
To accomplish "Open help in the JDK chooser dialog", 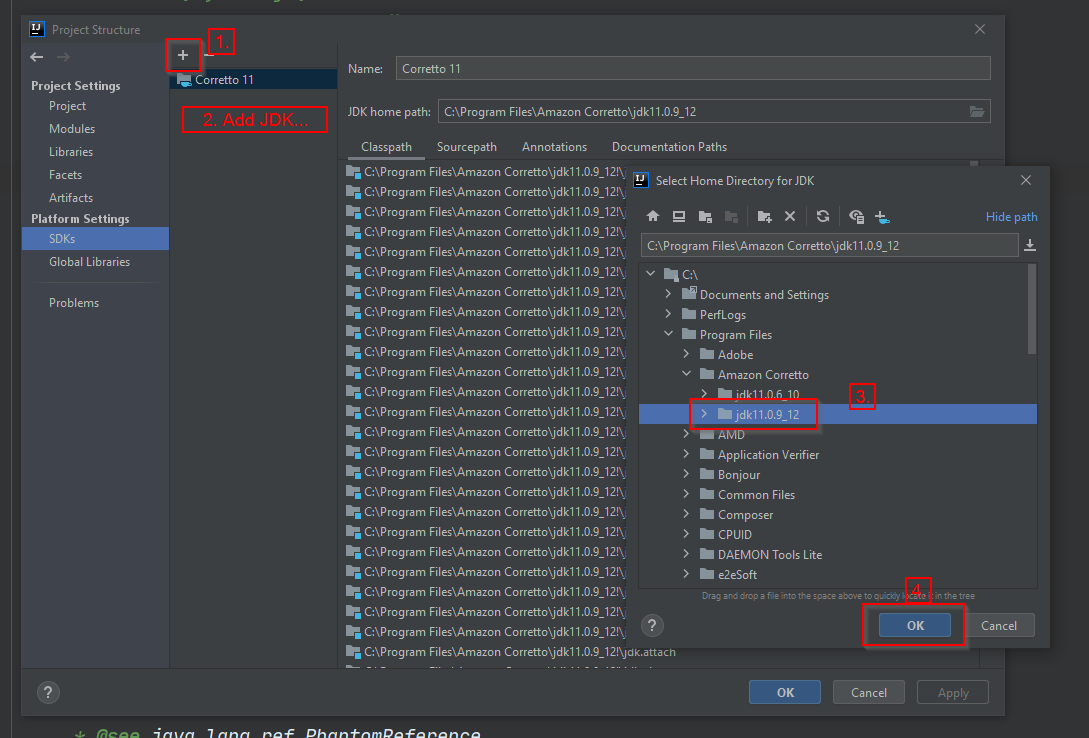I will tap(652, 626).
